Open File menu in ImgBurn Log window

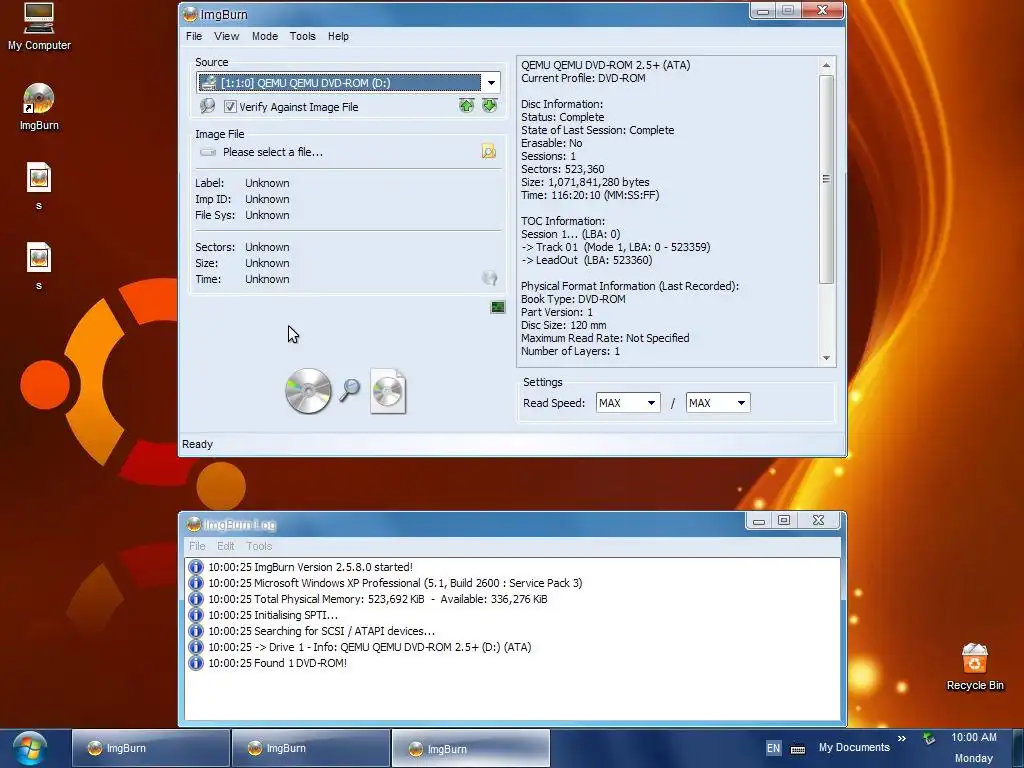coord(197,546)
